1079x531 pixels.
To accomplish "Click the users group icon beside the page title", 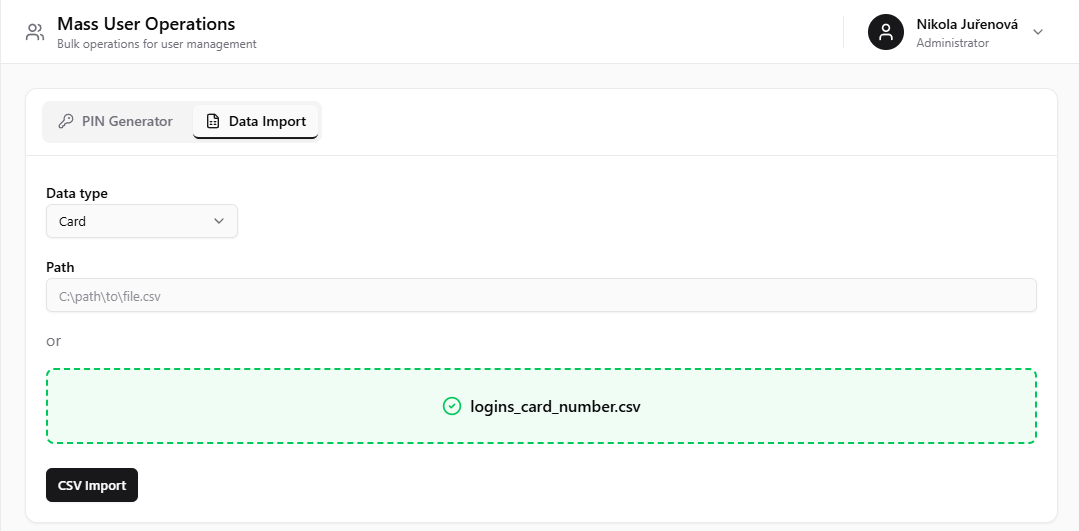I will tap(34, 32).
